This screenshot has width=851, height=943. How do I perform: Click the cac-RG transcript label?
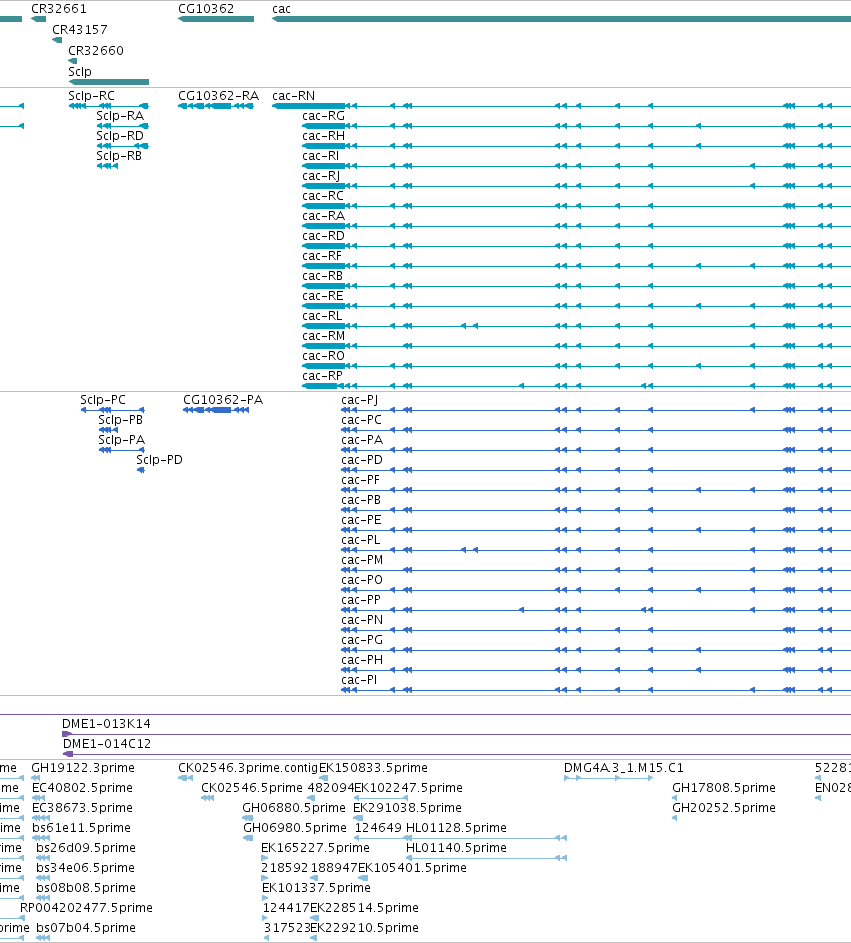point(324,115)
